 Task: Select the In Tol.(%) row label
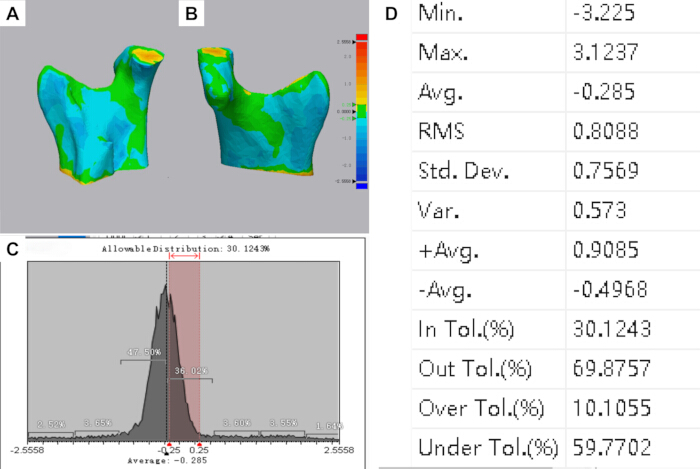click(466, 329)
